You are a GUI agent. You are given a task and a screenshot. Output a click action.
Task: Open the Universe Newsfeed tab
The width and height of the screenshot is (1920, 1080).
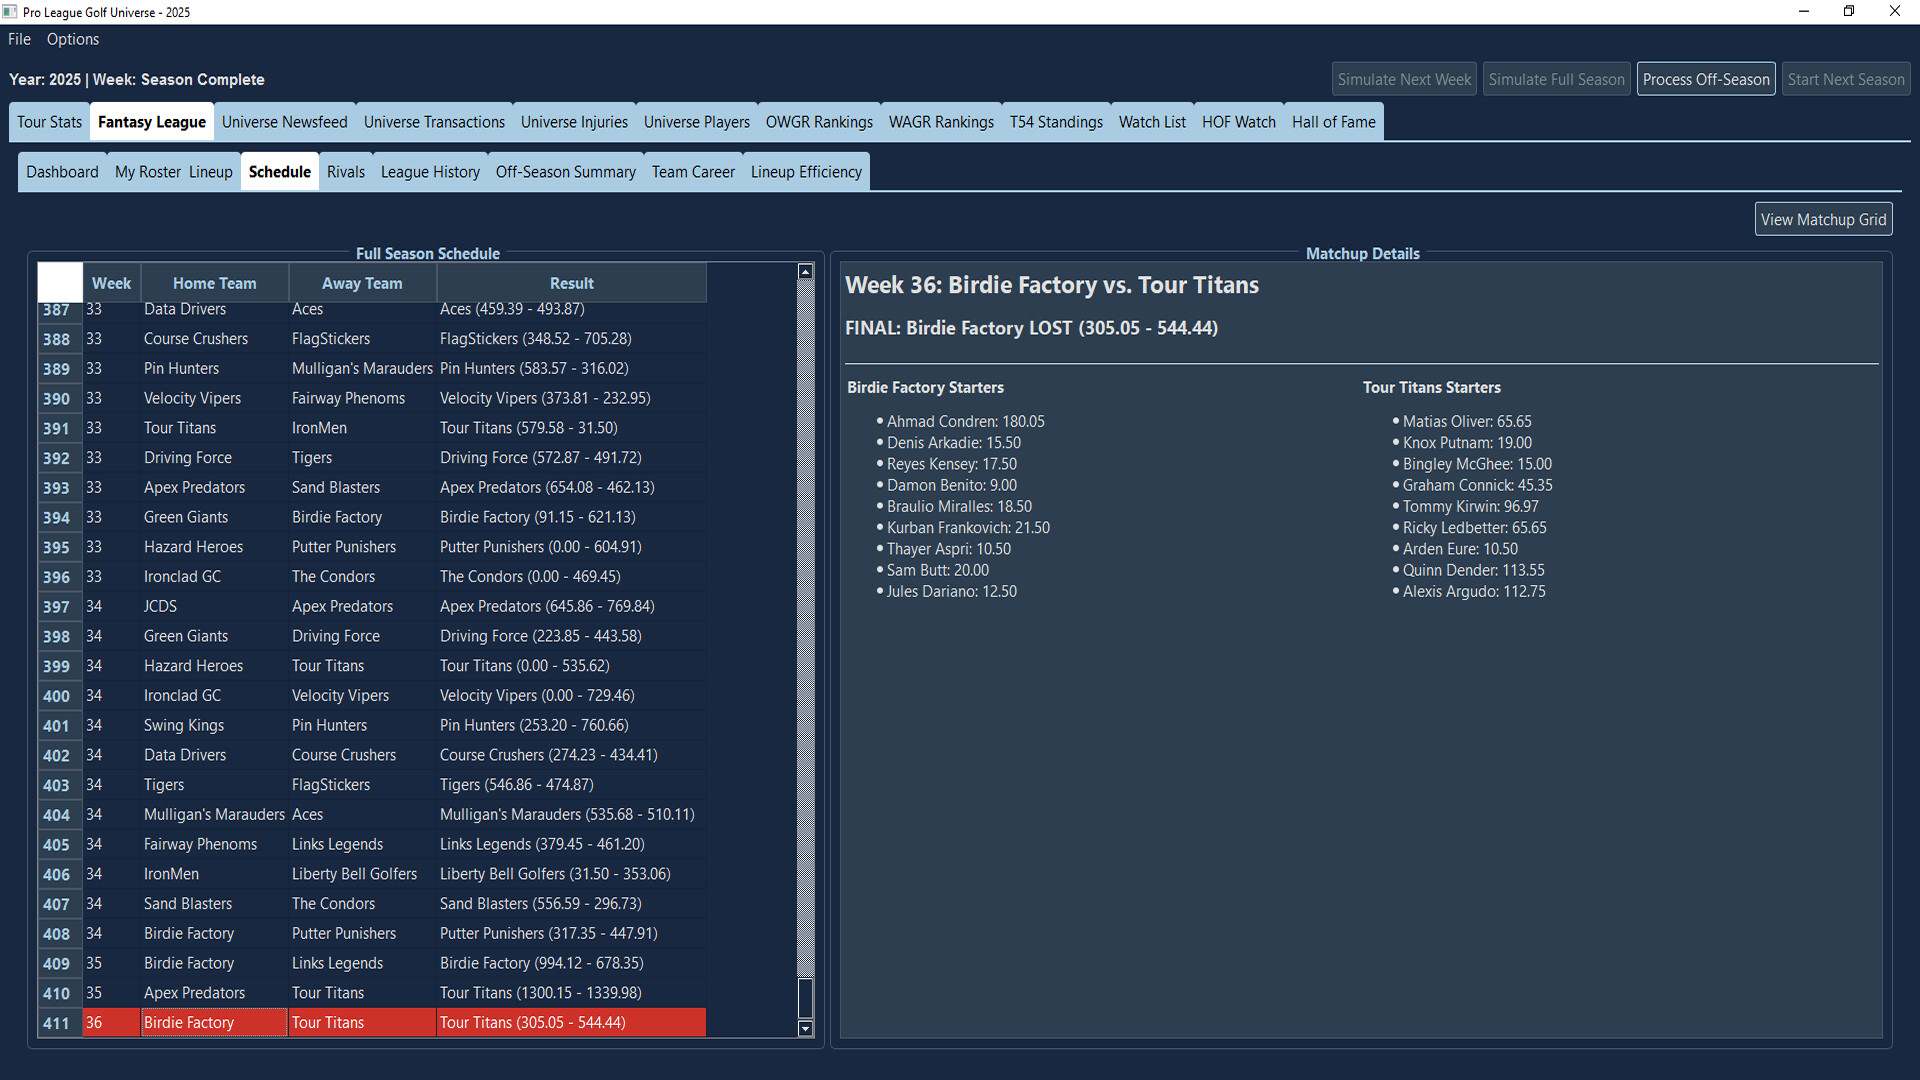coord(285,121)
